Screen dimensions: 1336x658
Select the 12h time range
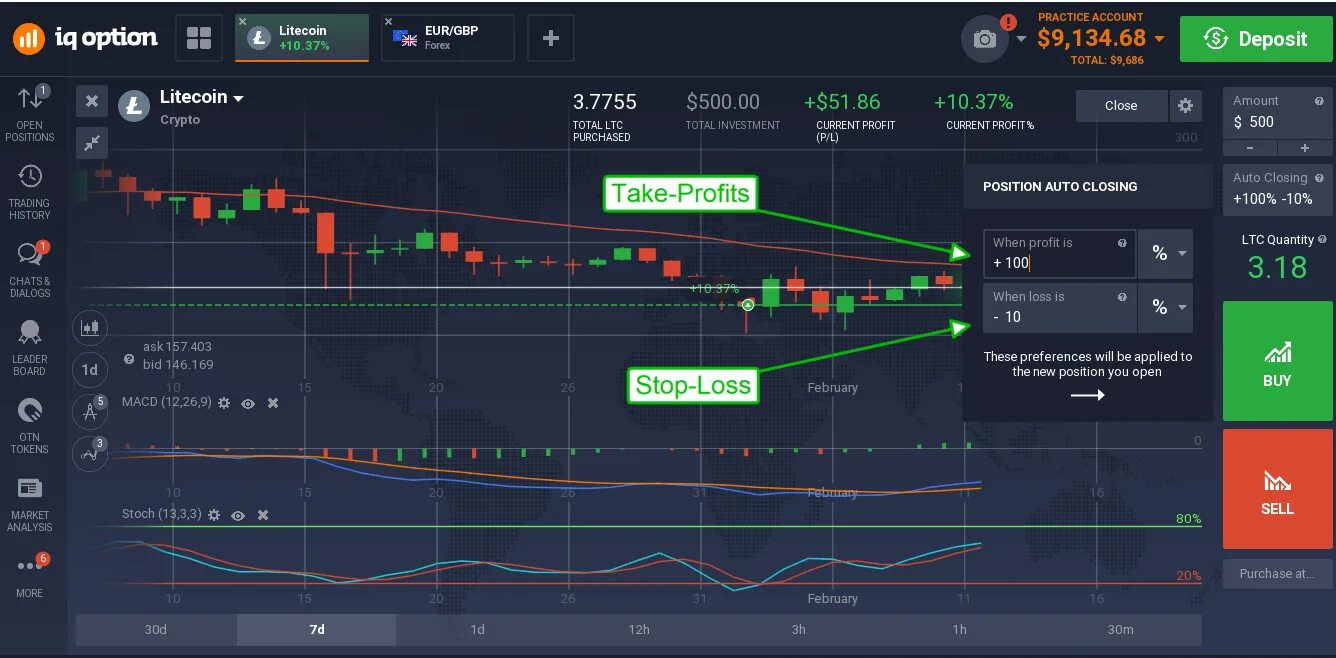(639, 629)
